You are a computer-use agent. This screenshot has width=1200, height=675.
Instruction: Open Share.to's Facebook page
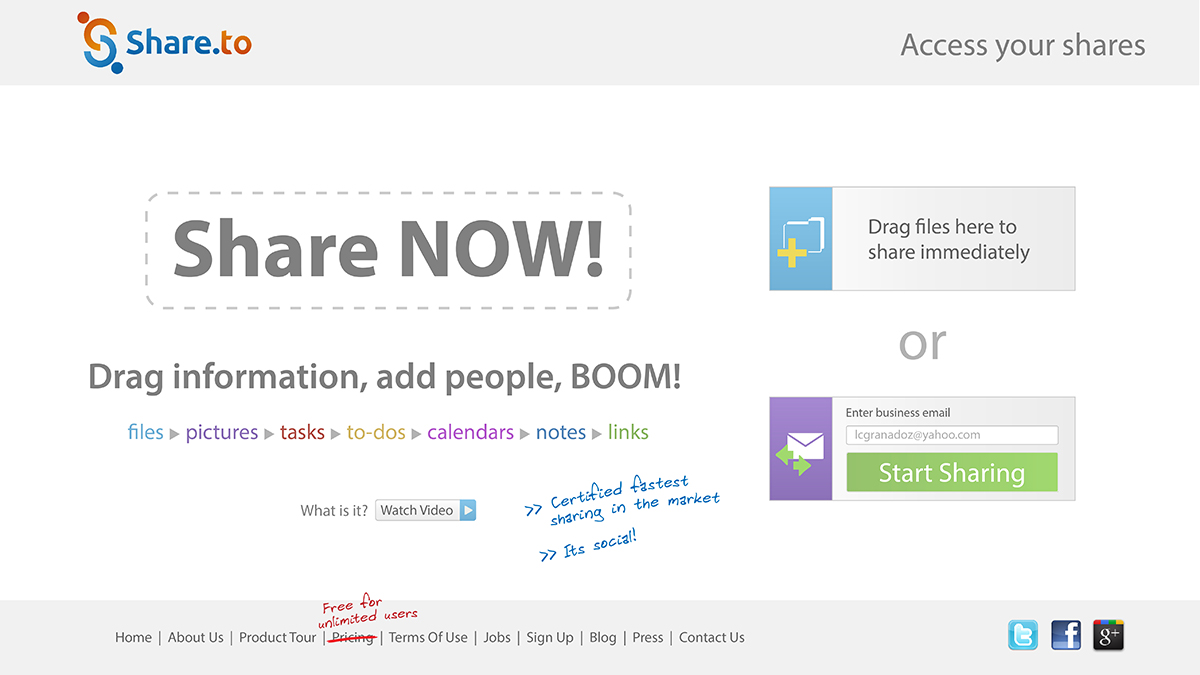[x=1065, y=635]
